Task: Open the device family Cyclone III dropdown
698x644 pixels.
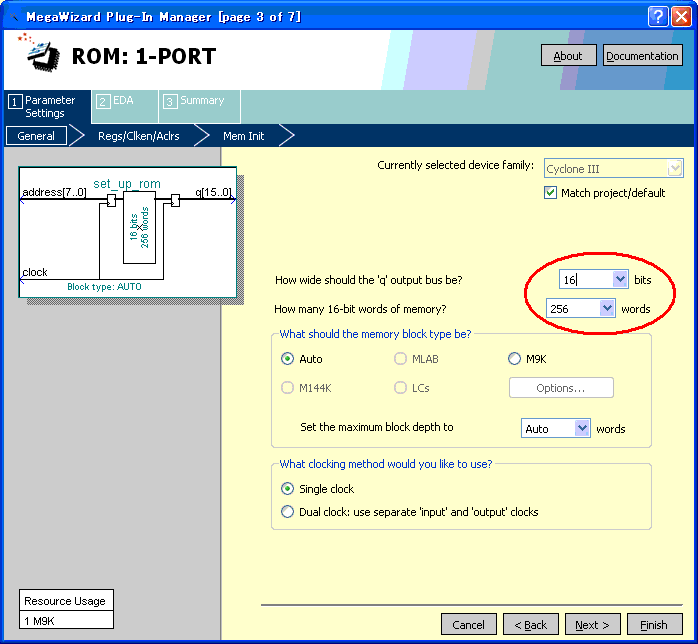Action: pyautogui.click(x=613, y=169)
